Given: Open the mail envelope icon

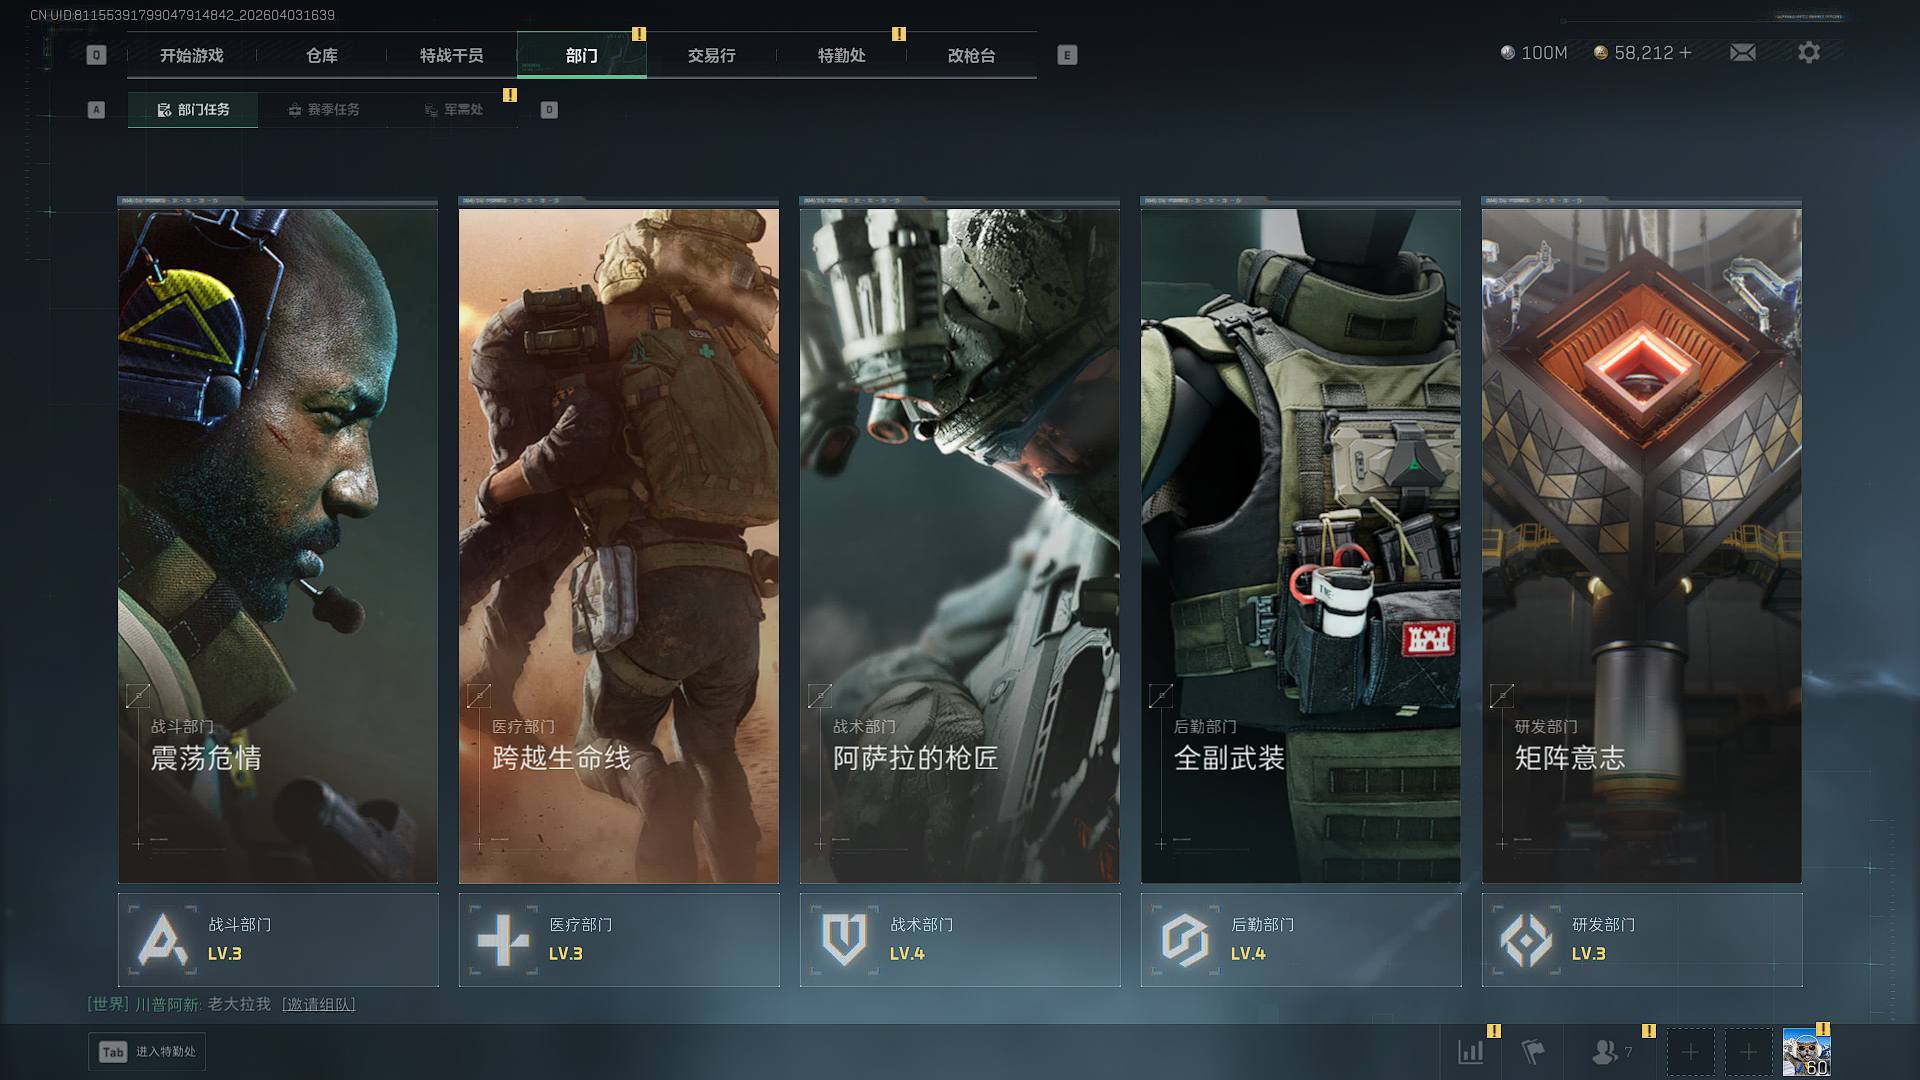Looking at the screenshot, I should point(1742,52).
